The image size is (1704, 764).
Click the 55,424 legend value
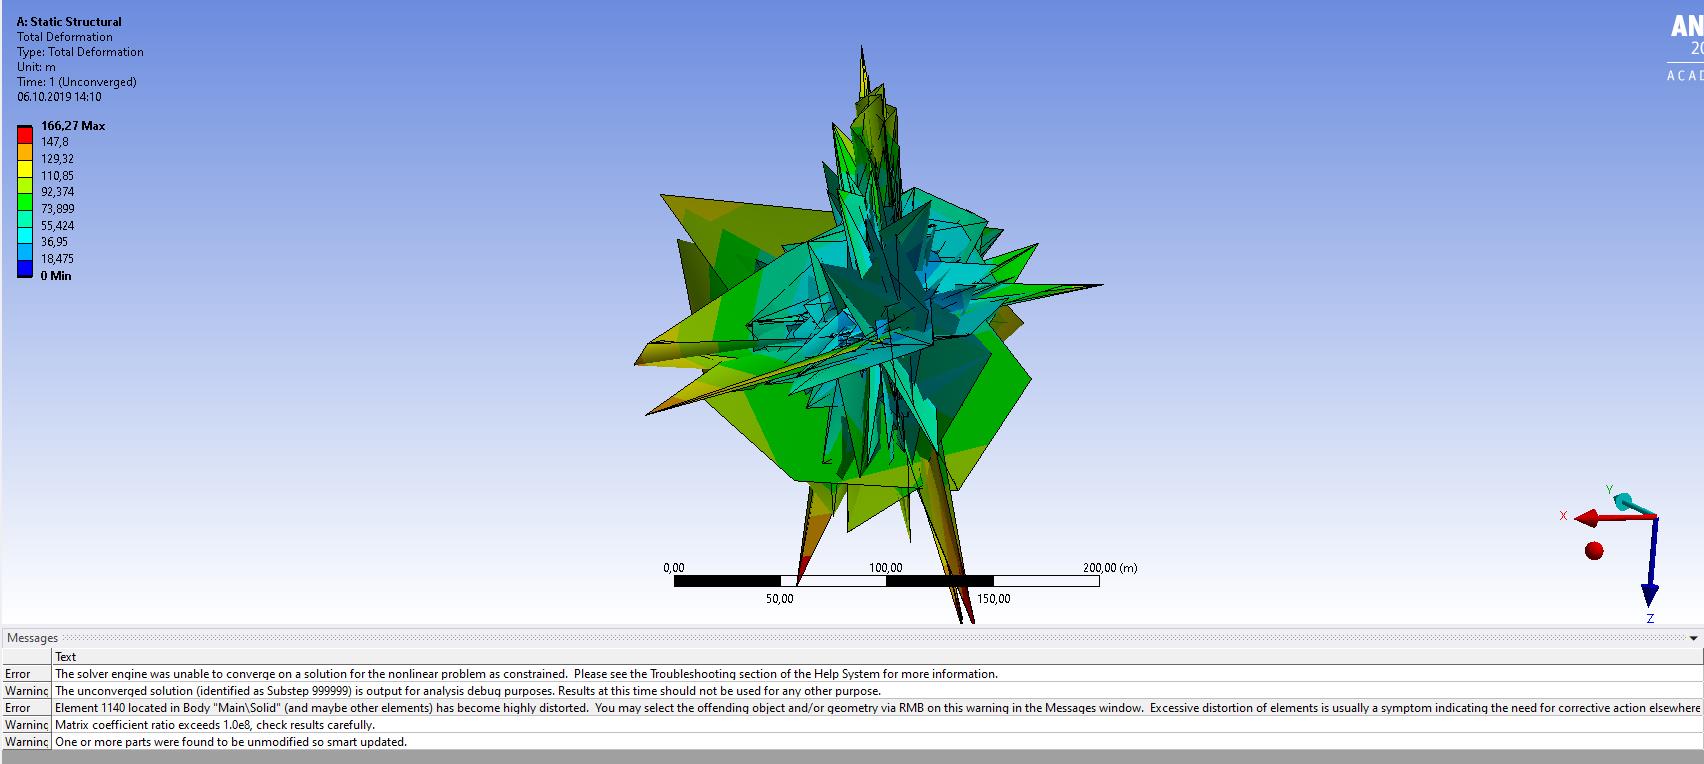coord(57,226)
